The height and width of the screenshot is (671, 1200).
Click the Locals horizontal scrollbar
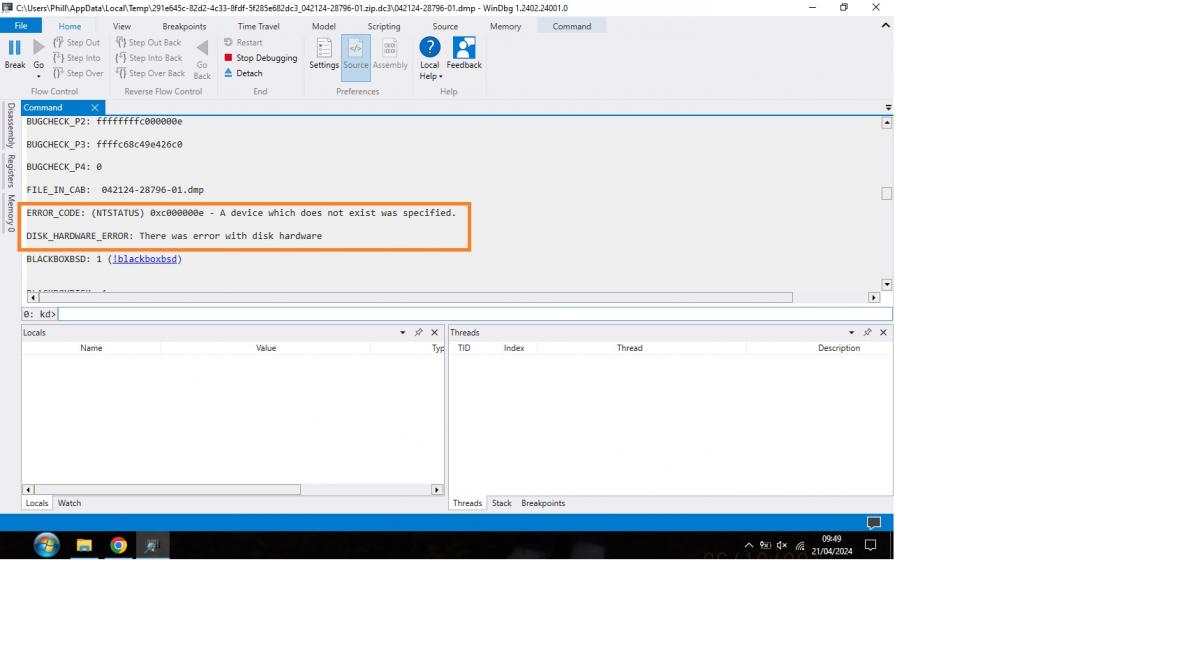coord(167,490)
